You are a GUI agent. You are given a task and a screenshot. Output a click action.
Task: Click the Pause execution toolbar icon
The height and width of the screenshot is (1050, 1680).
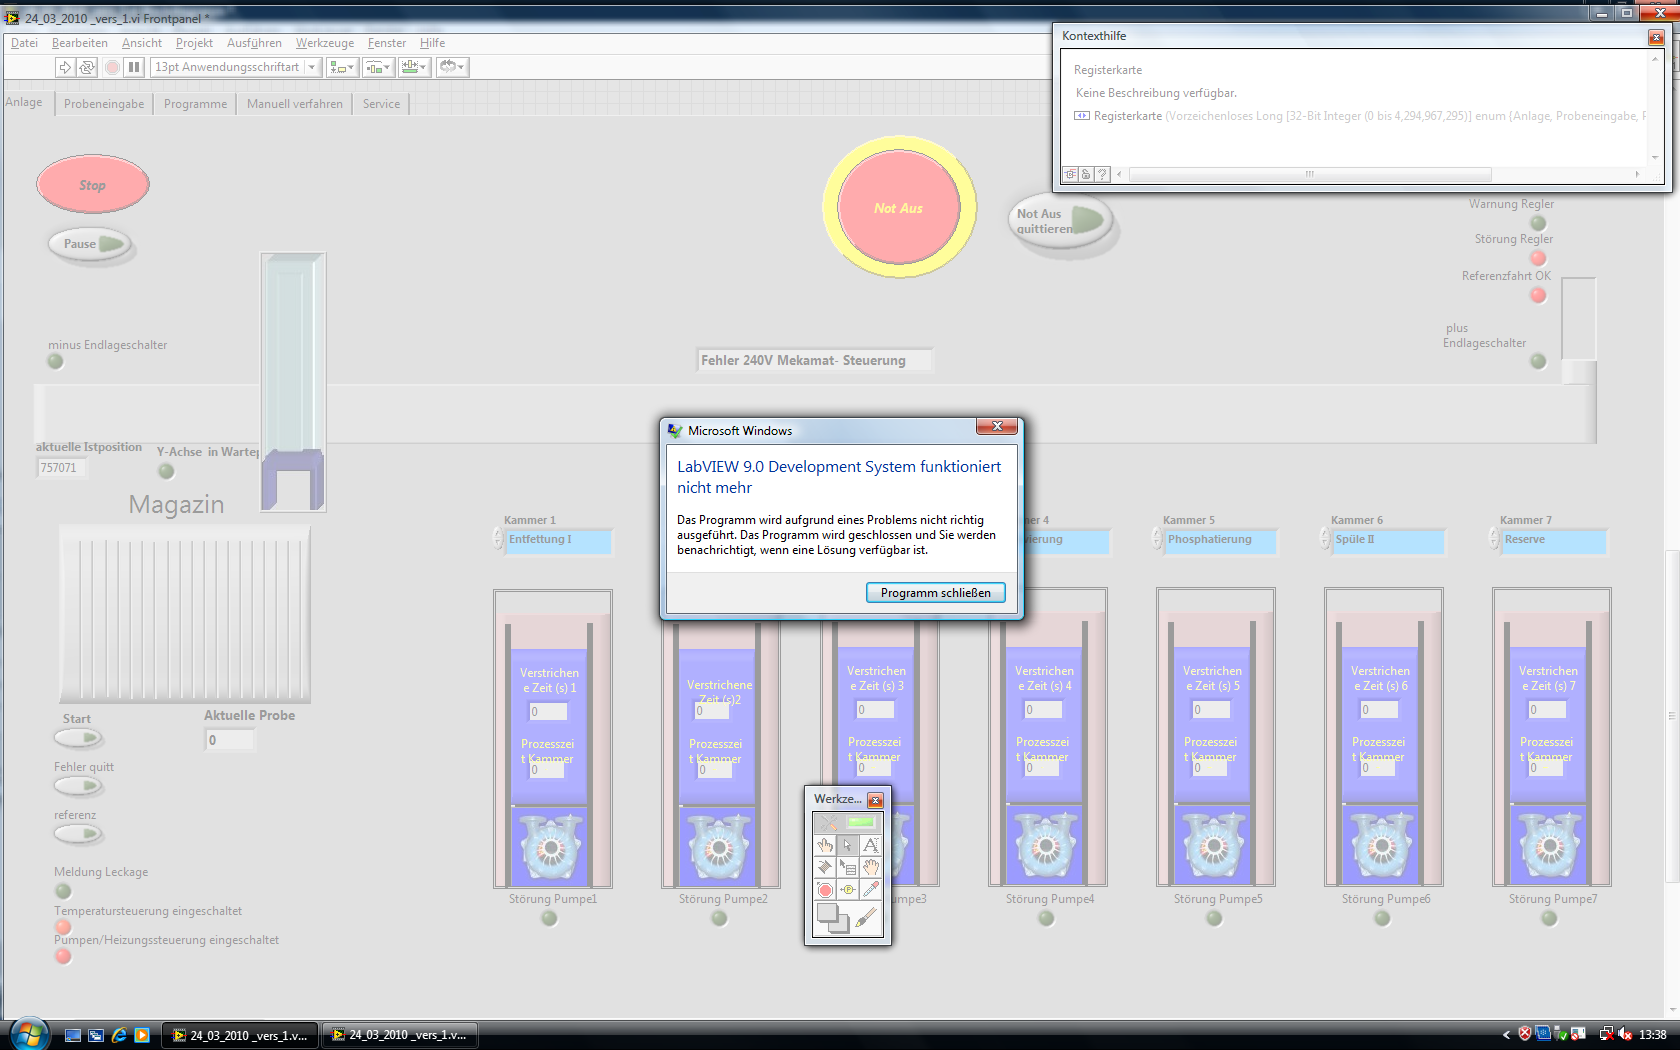click(x=134, y=67)
